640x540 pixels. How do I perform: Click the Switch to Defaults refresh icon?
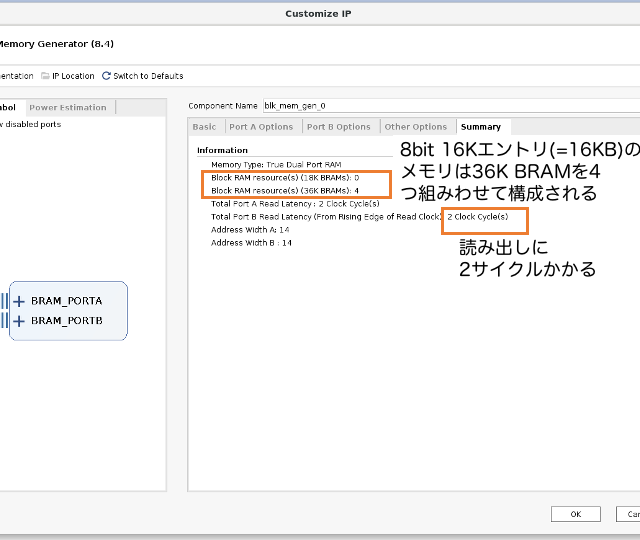tap(107, 76)
